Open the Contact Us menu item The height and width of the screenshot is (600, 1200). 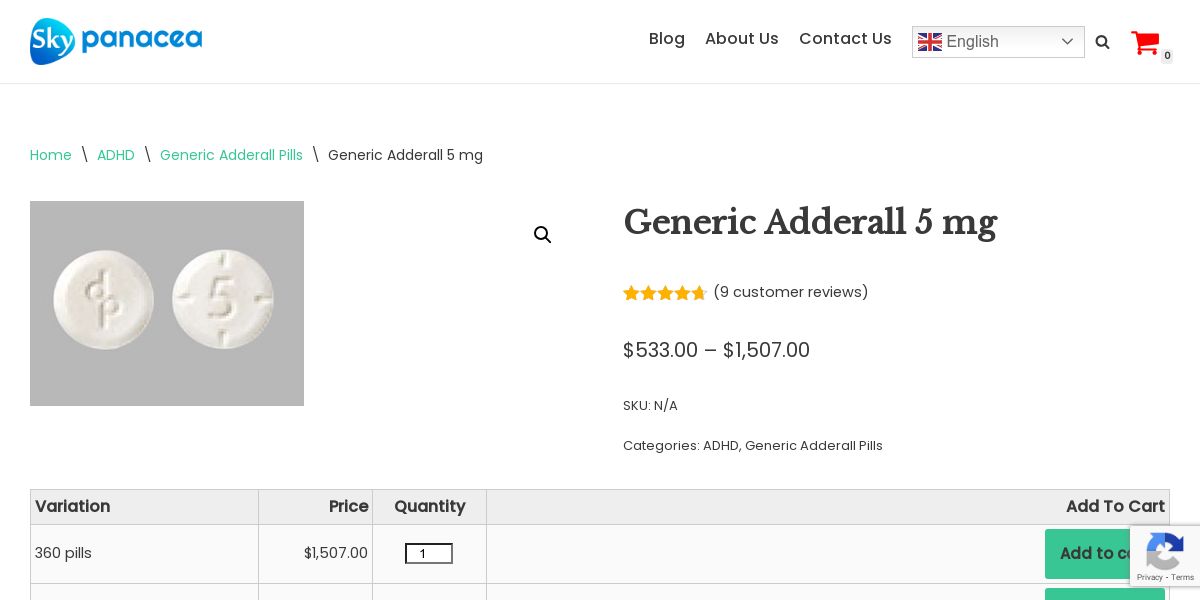pyautogui.click(x=845, y=39)
